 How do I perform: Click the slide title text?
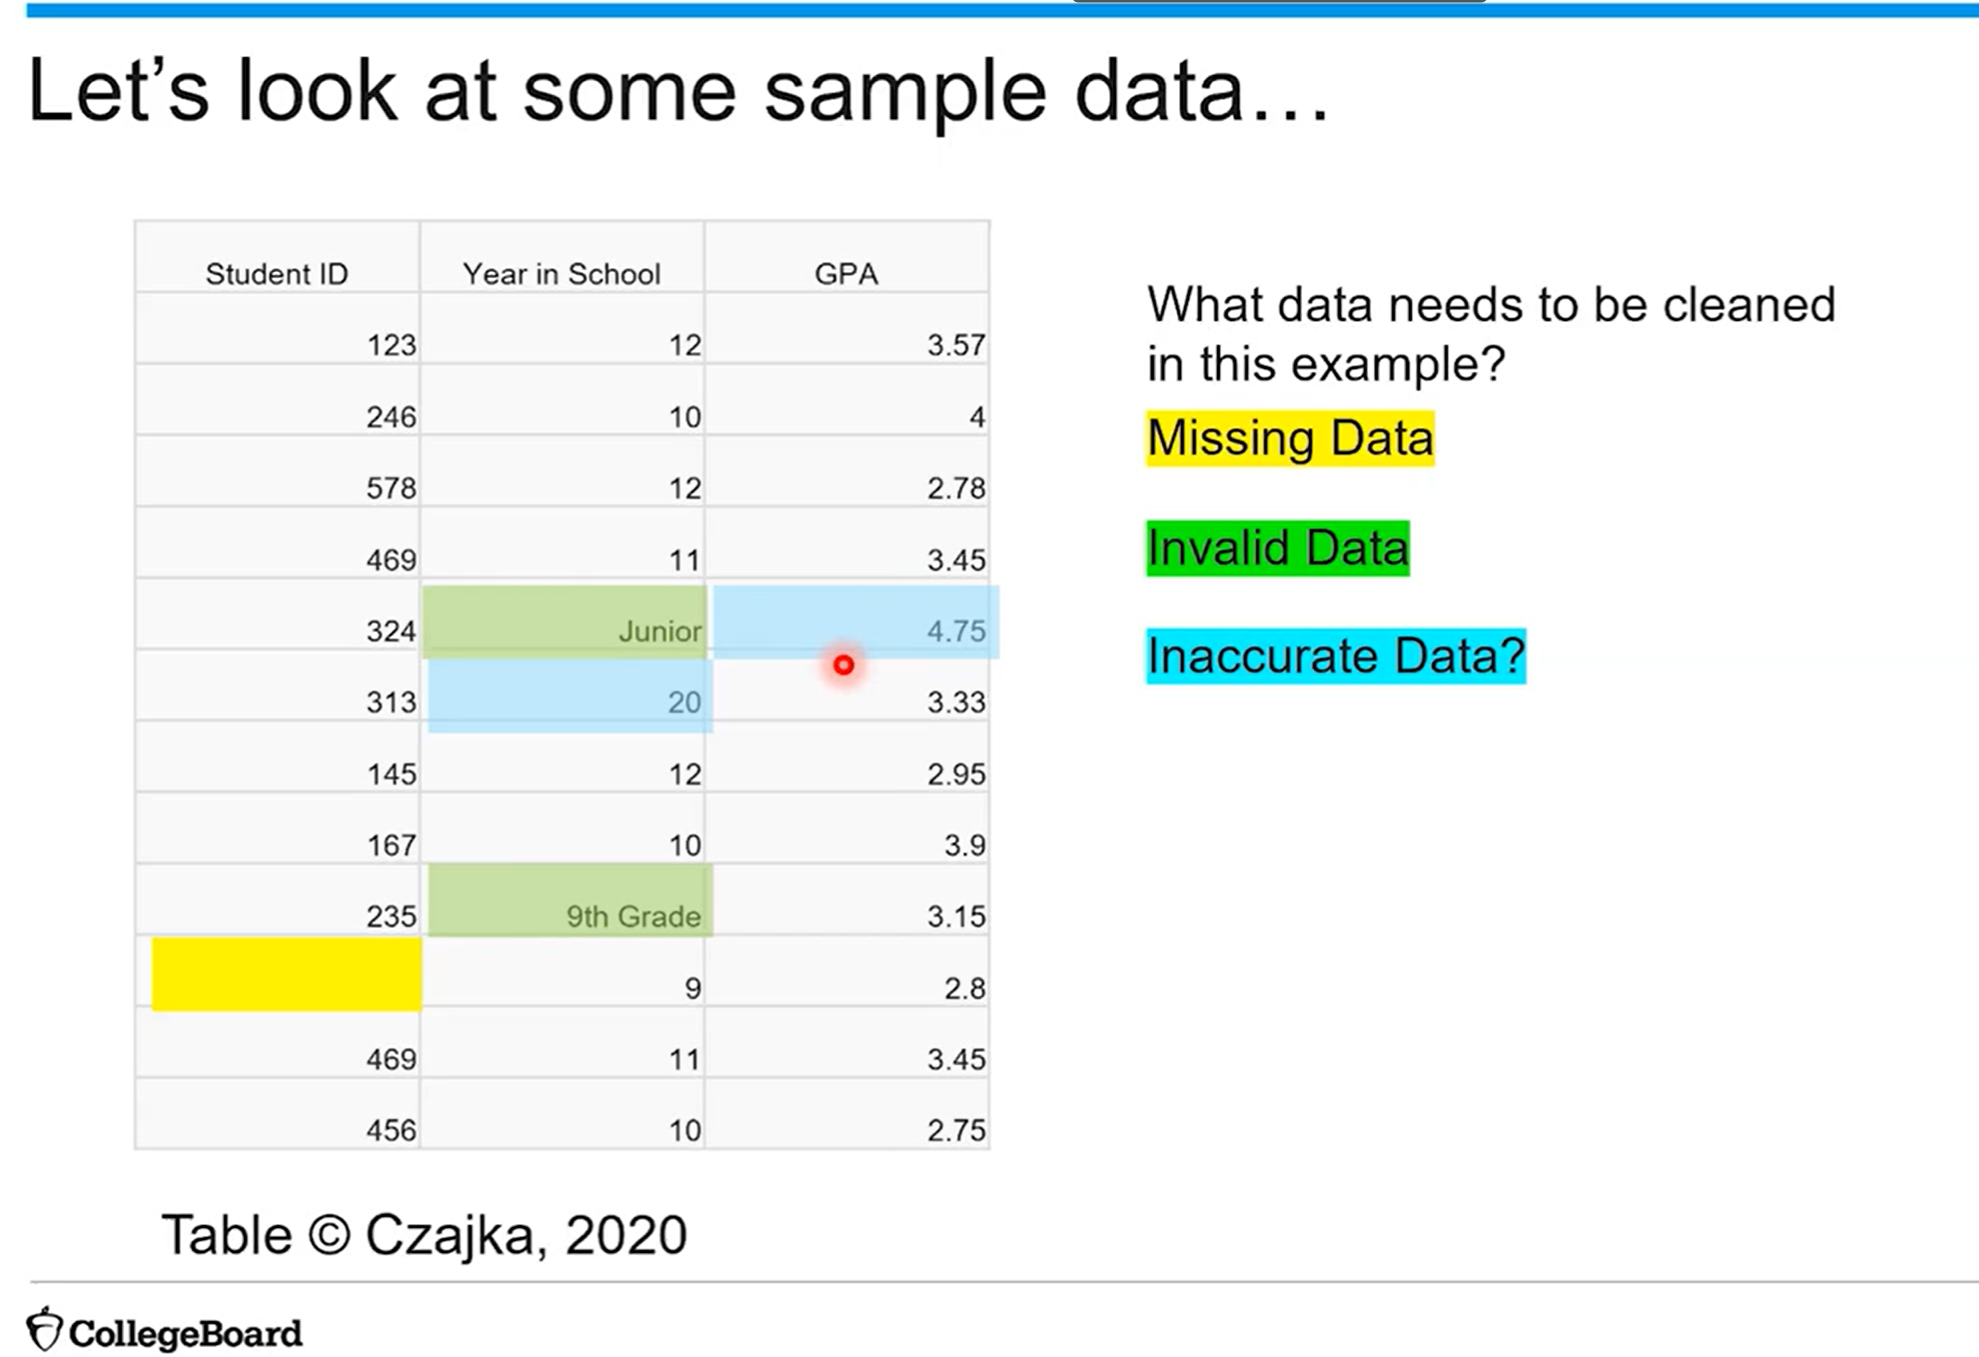679,92
